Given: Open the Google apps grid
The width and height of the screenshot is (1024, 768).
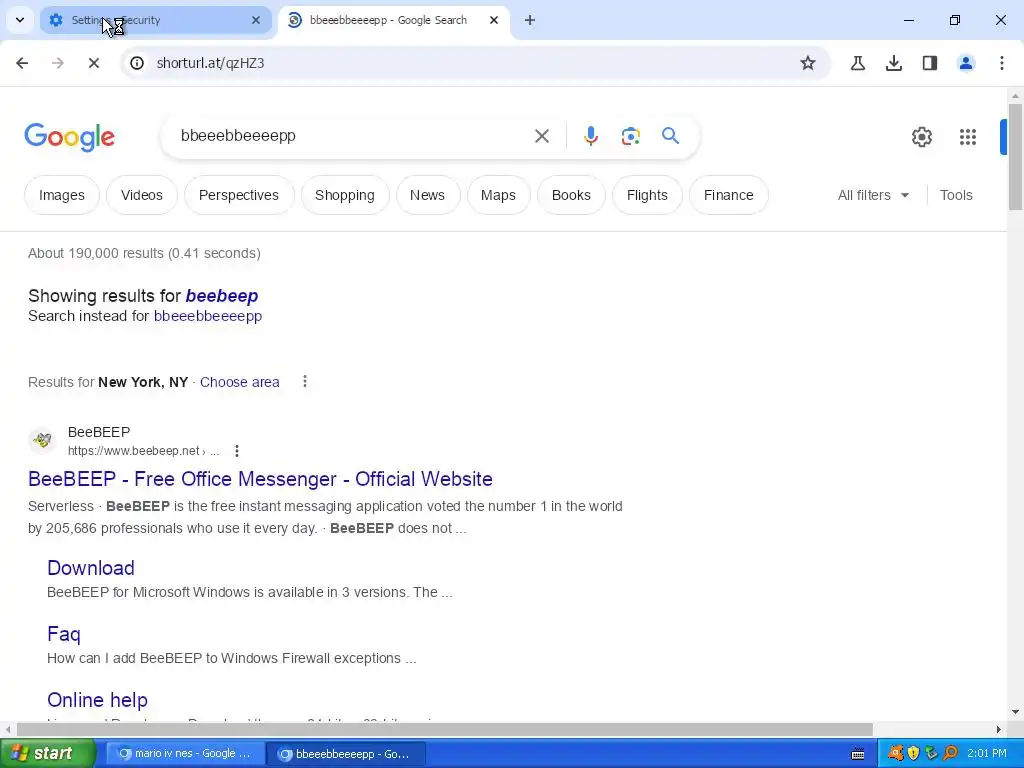Looking at the screenshot, I should [968, 137].
